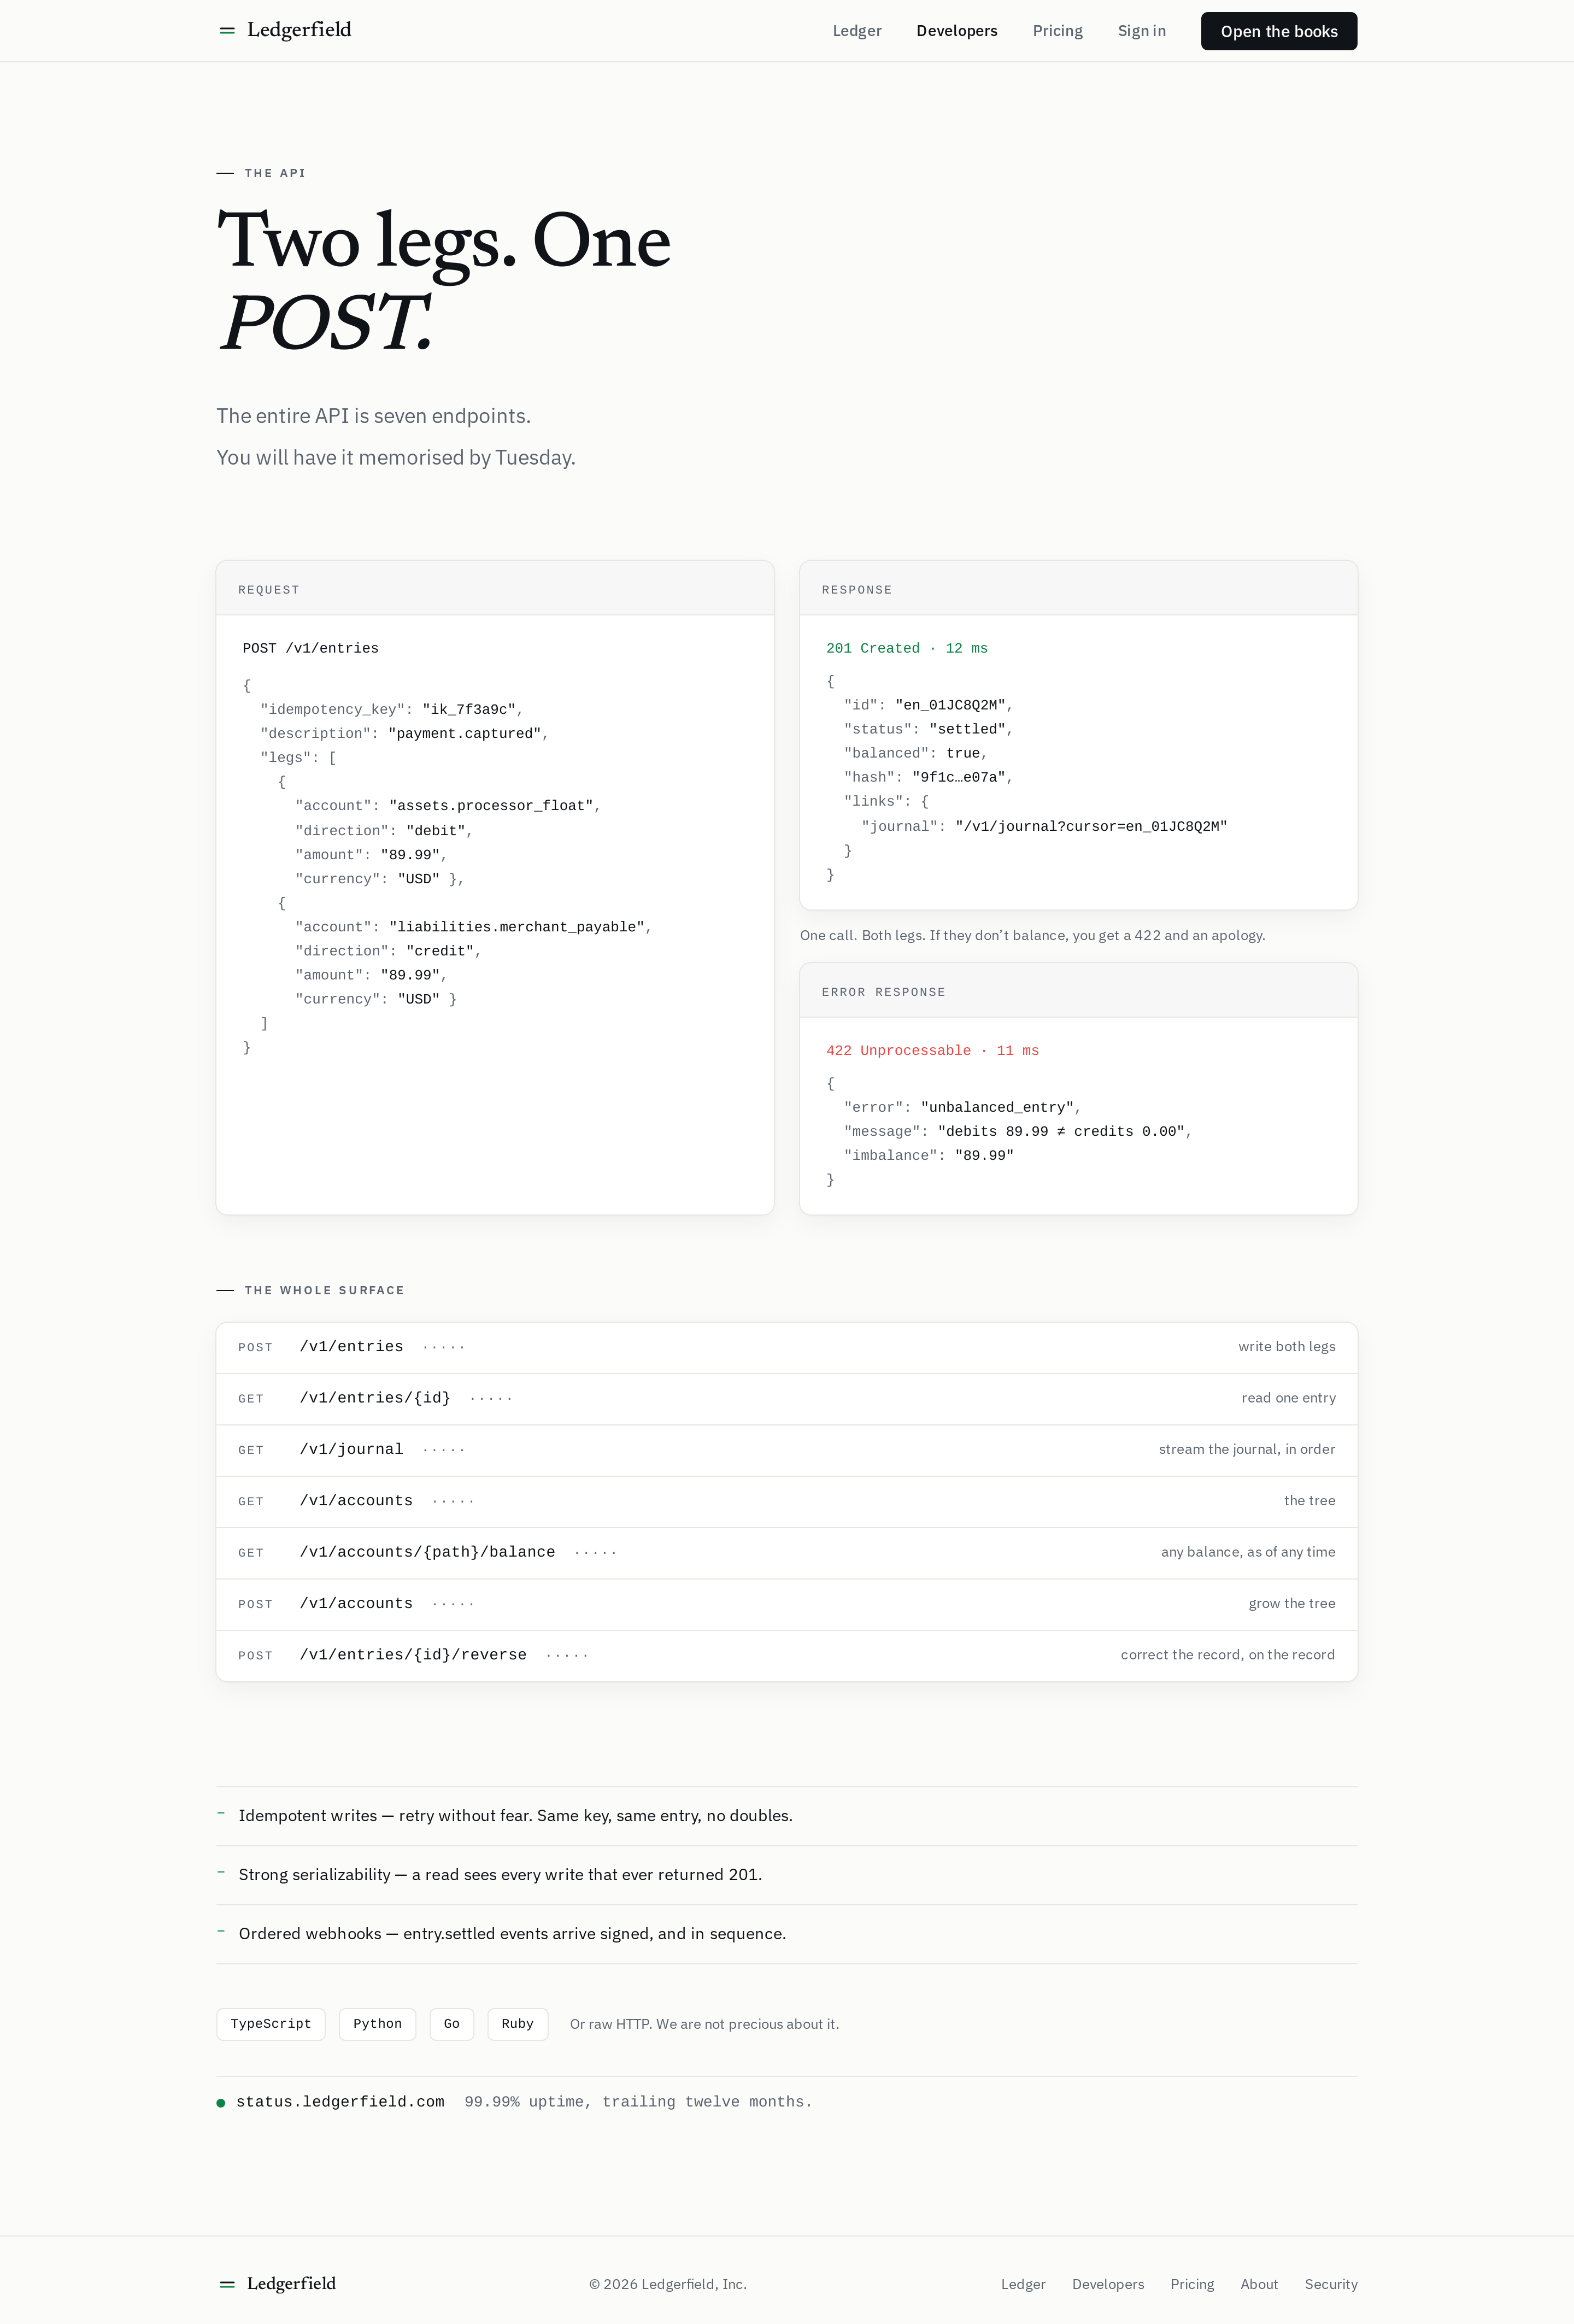The image size is (1574, 2324).
Task: Pick the Ruby SDK chip
Action: point(518,2023)
